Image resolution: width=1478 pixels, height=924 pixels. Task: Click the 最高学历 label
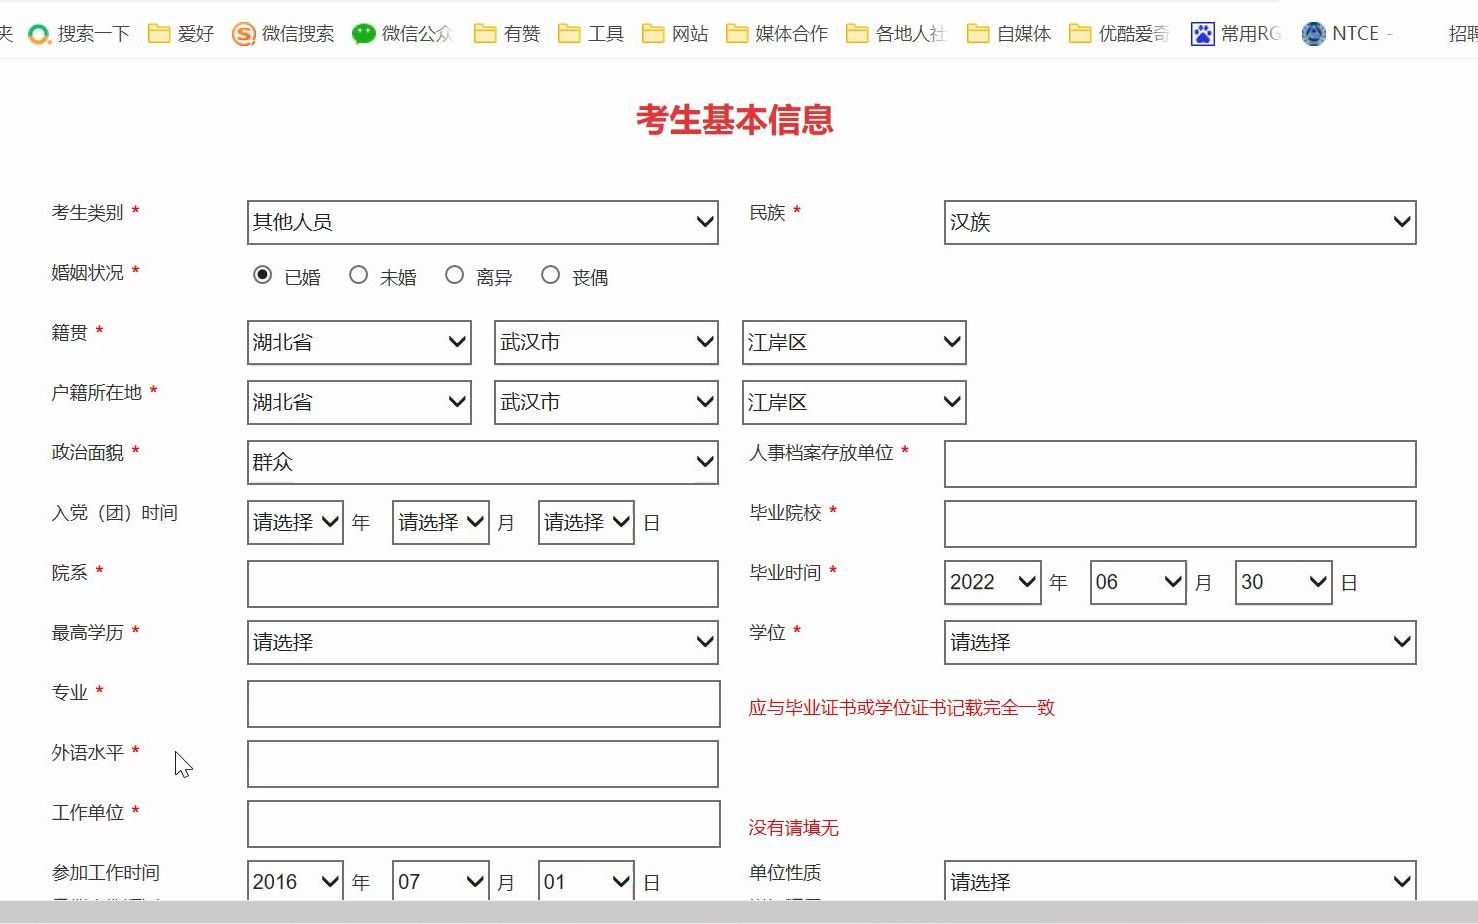coord(87,633)
